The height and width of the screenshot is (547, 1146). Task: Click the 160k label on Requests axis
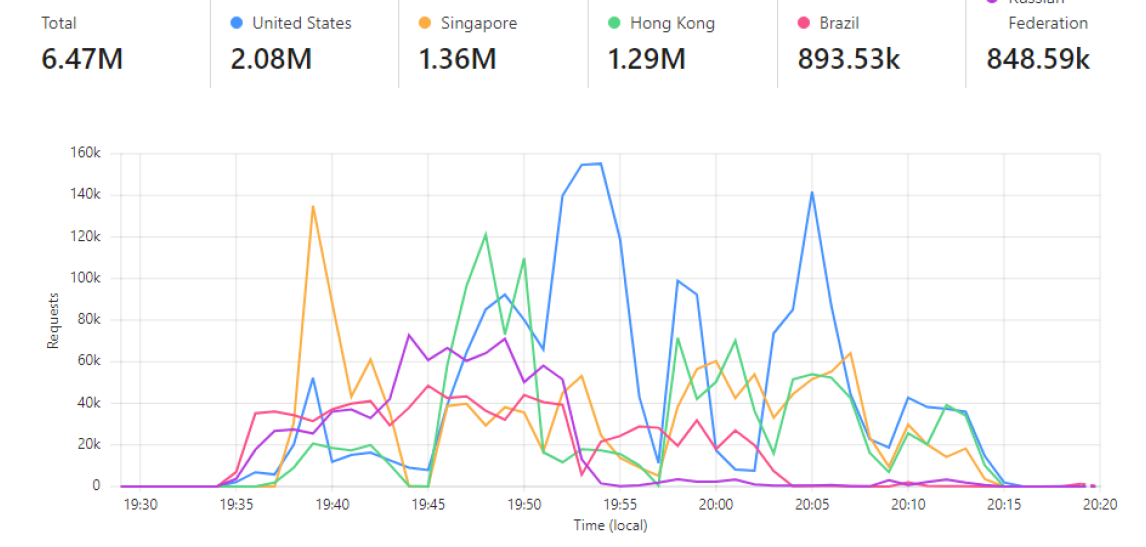point(84,154)
